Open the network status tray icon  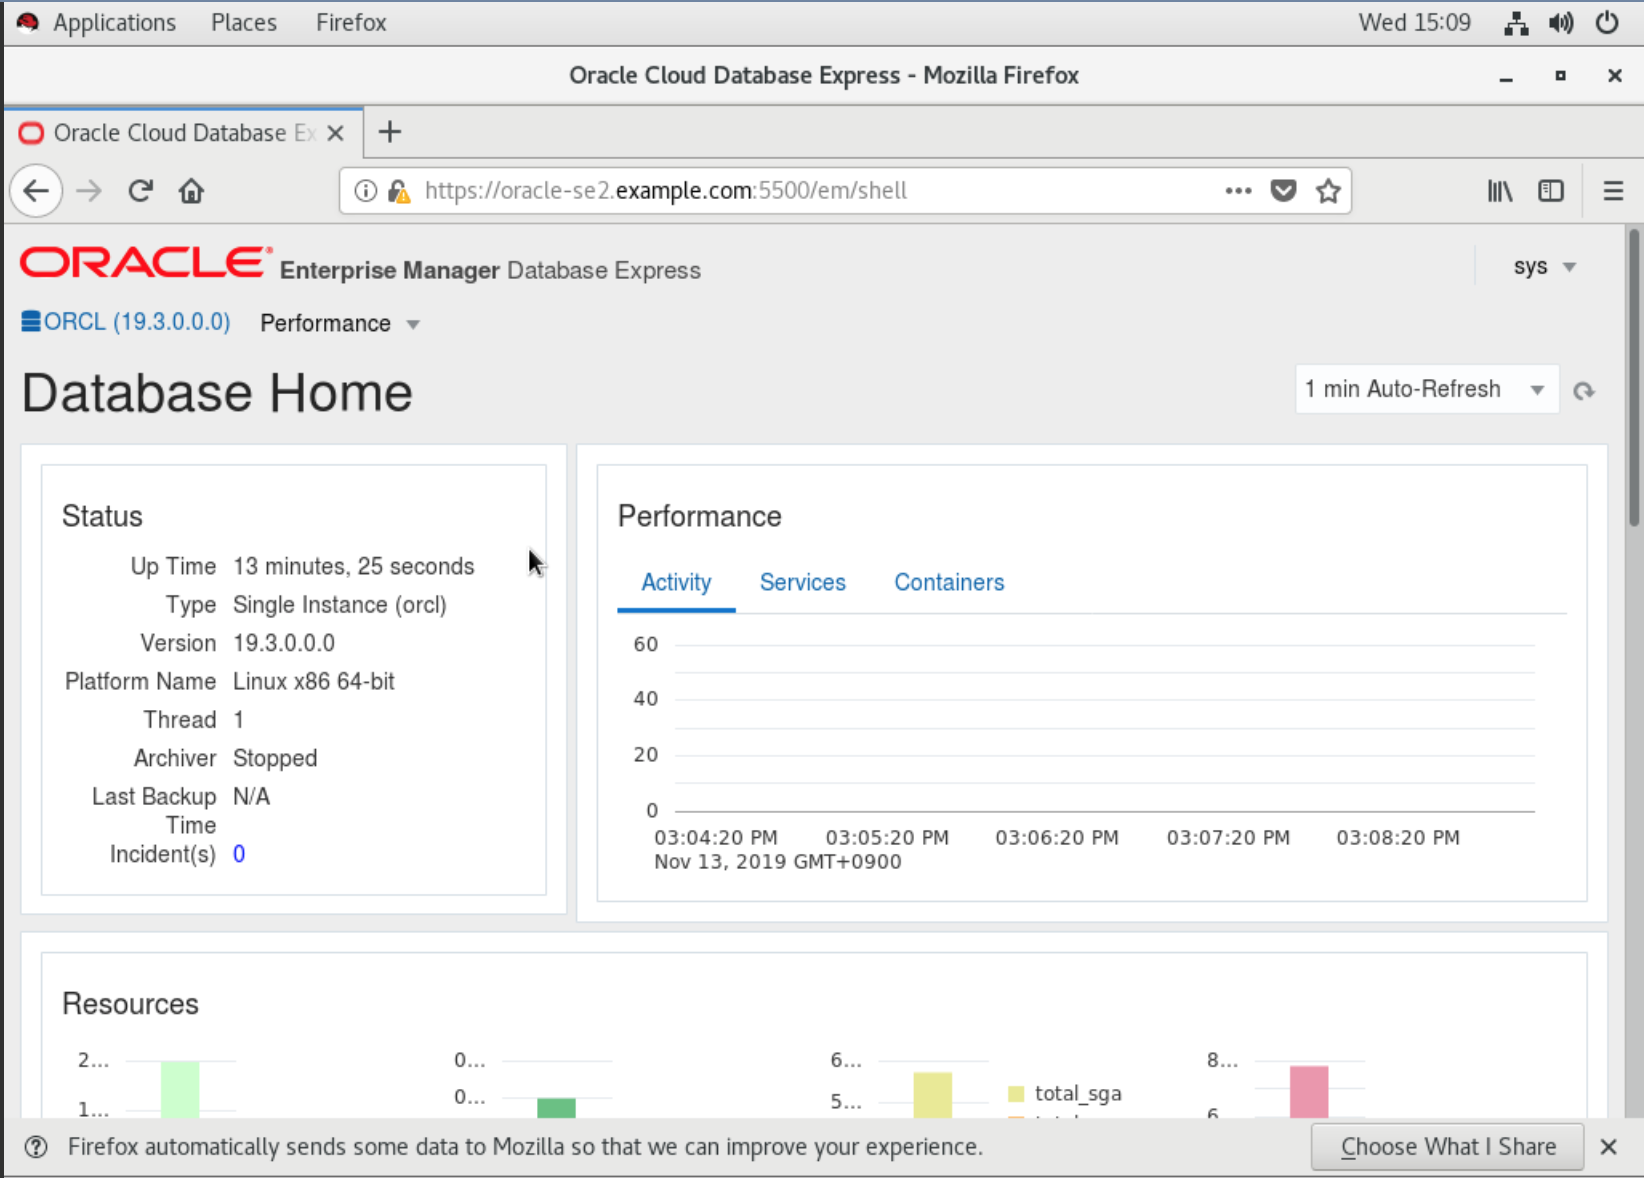click(x=1516, y=23)
